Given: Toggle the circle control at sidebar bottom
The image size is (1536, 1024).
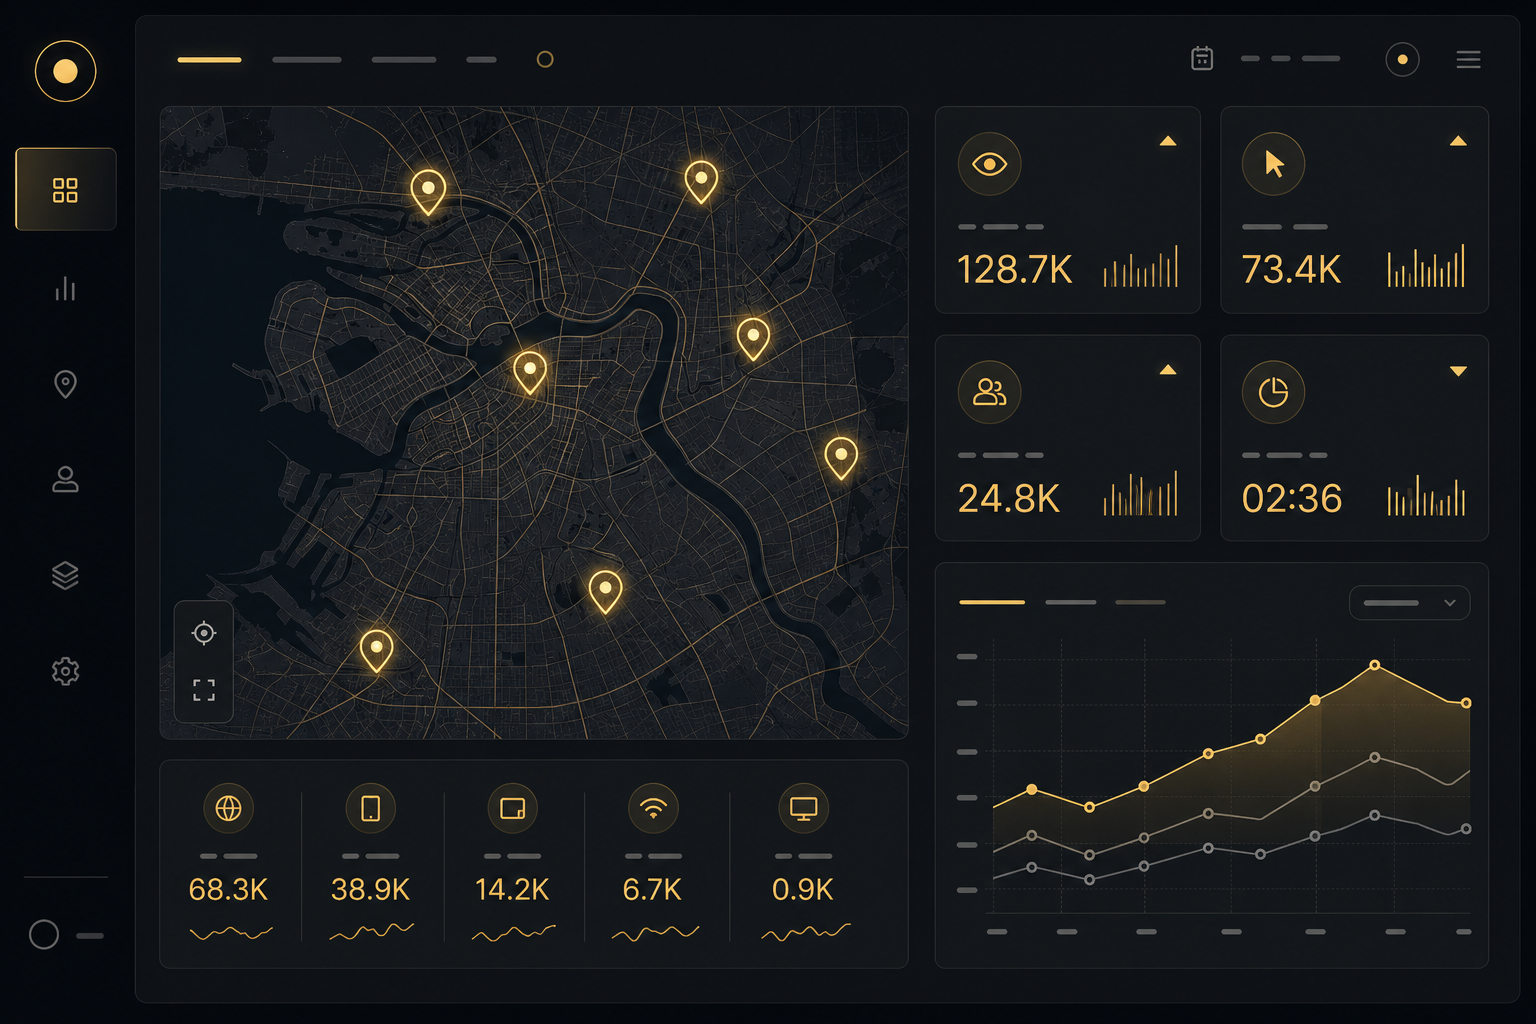Looking at the screenshot, I should pyautogui.click(x=44, y=934).
